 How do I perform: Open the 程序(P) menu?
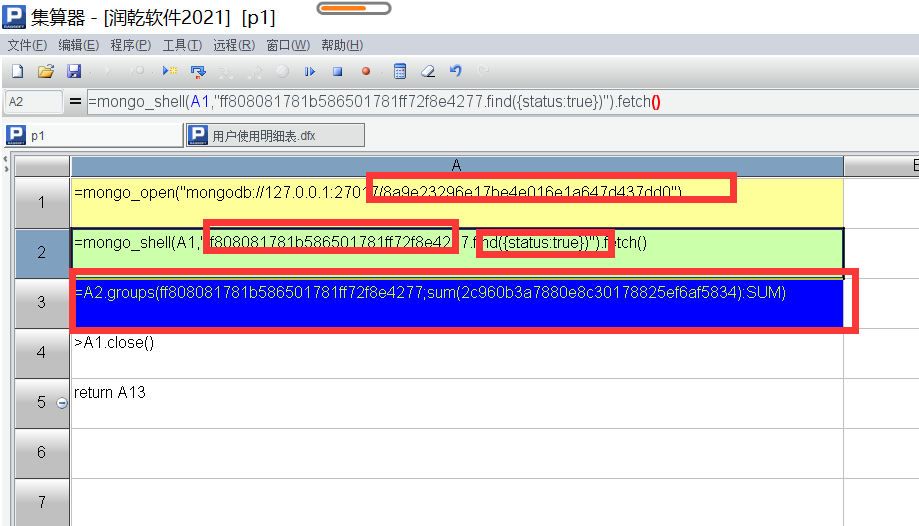point(130,45)
